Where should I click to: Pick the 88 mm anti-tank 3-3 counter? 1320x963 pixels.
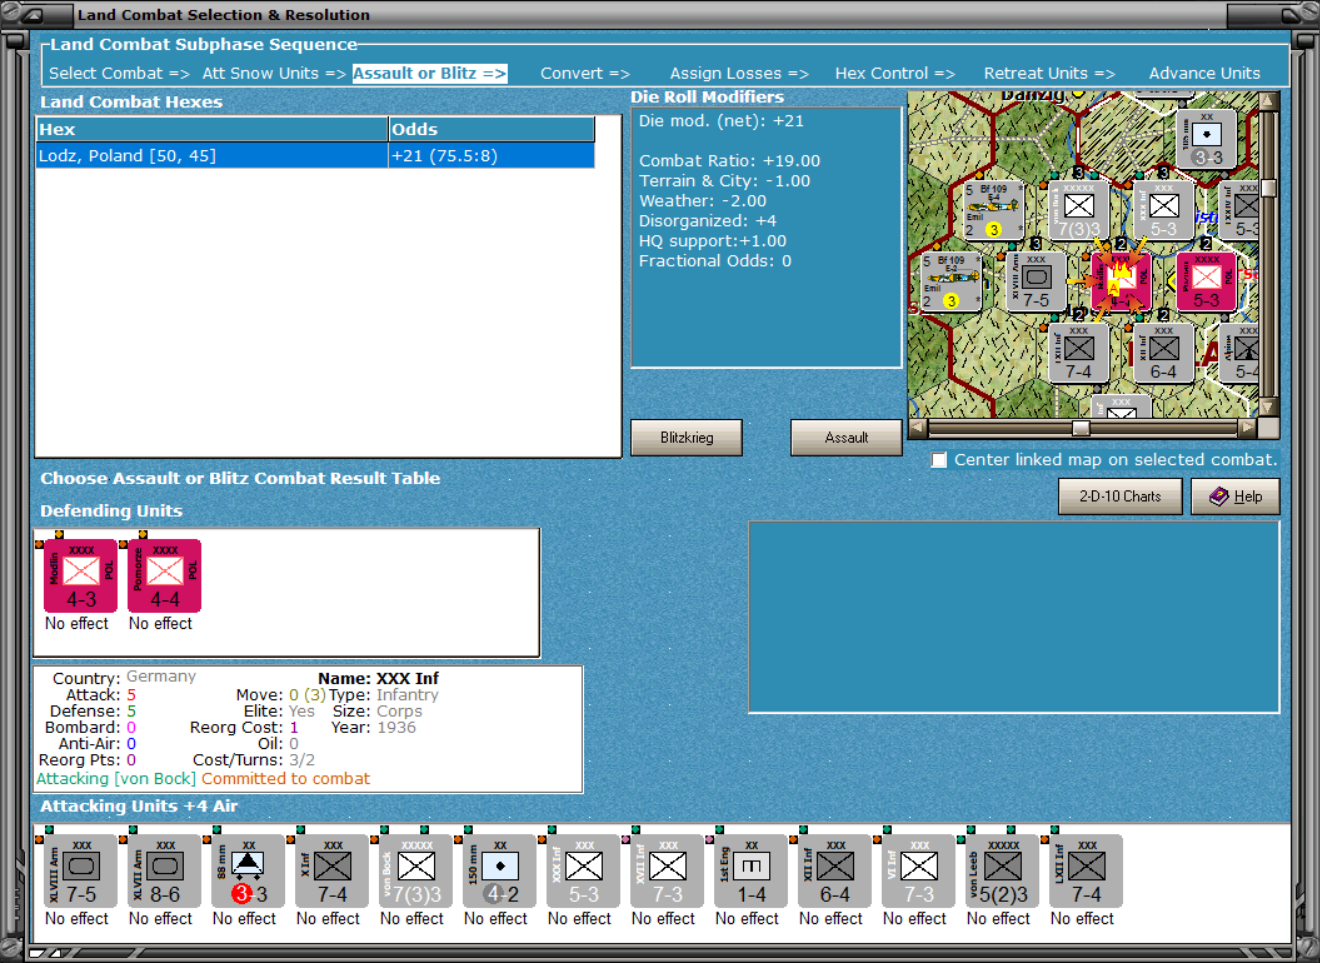249,871
